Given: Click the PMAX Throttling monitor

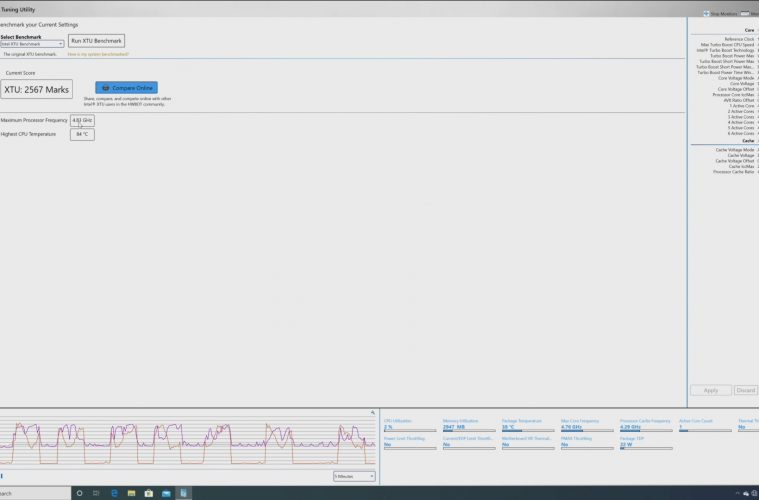Looking at the screenshot, I should (587, 443).
